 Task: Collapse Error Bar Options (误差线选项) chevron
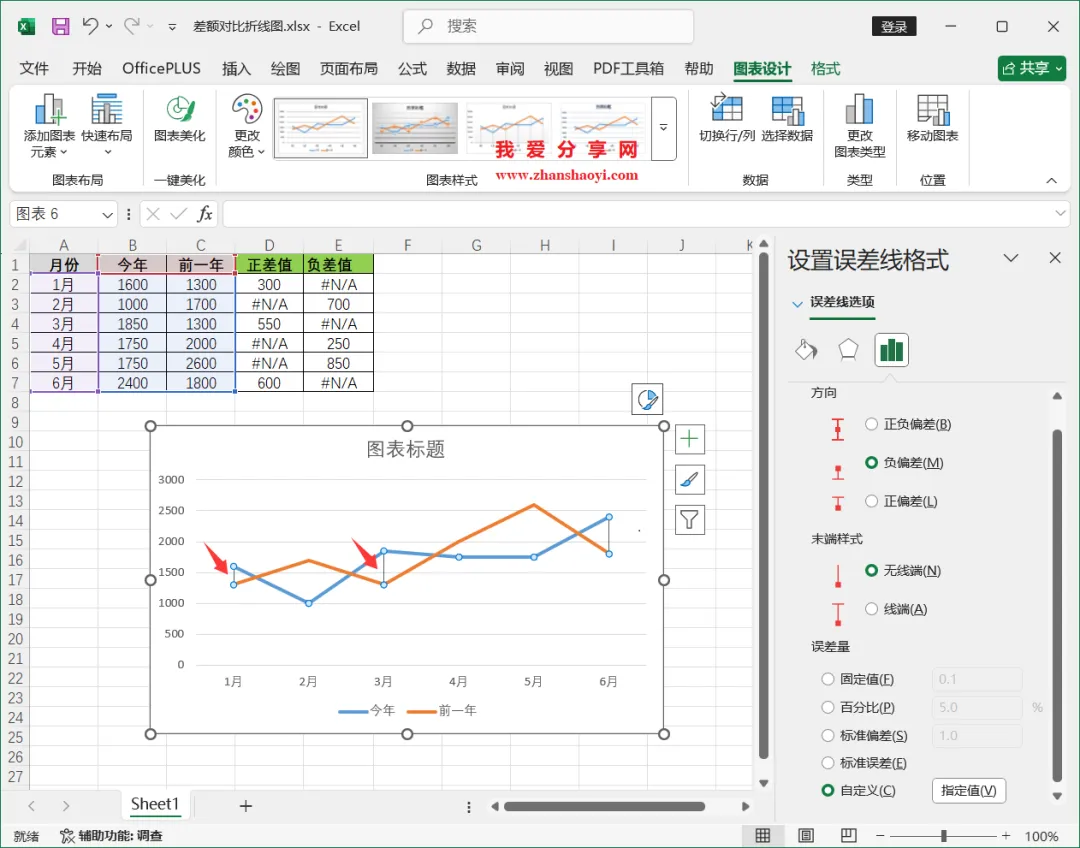(798, 304)
